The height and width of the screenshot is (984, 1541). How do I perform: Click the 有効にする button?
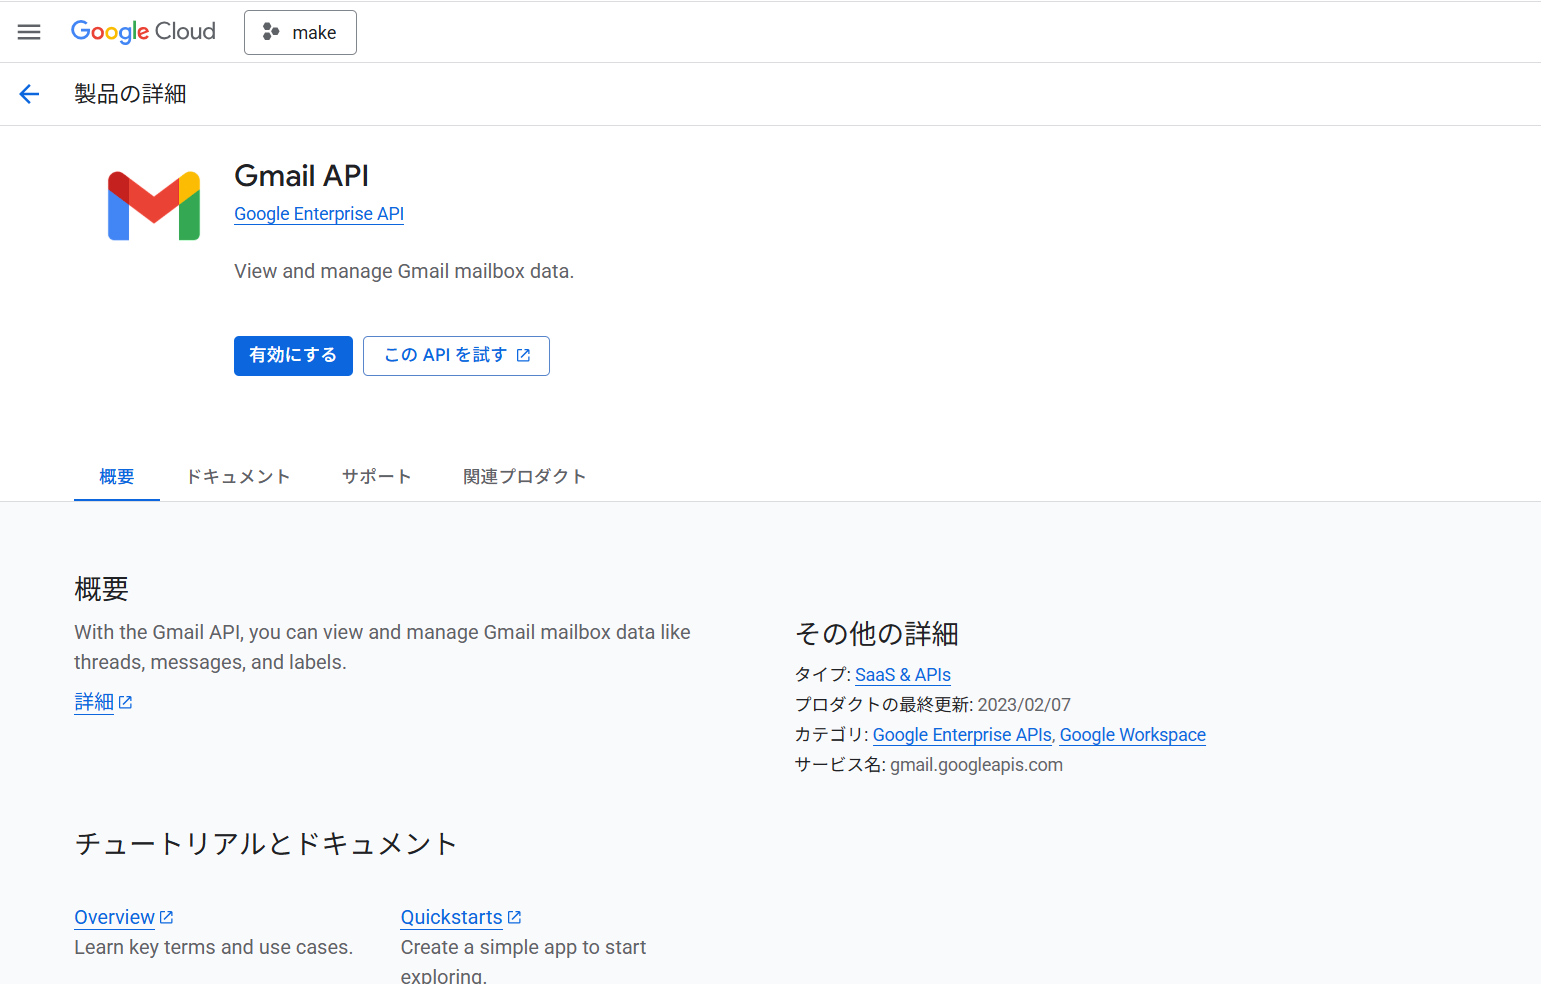click(293, 356)
